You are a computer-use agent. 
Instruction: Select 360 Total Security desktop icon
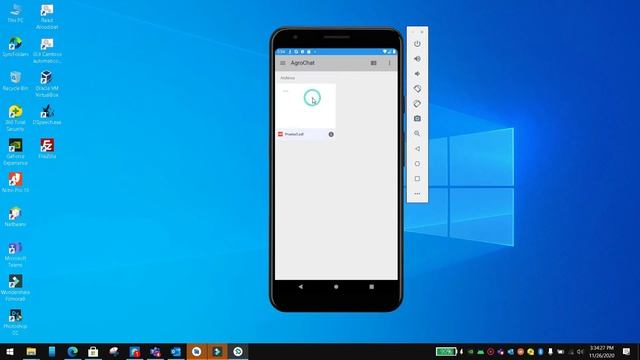coord(16,118)
